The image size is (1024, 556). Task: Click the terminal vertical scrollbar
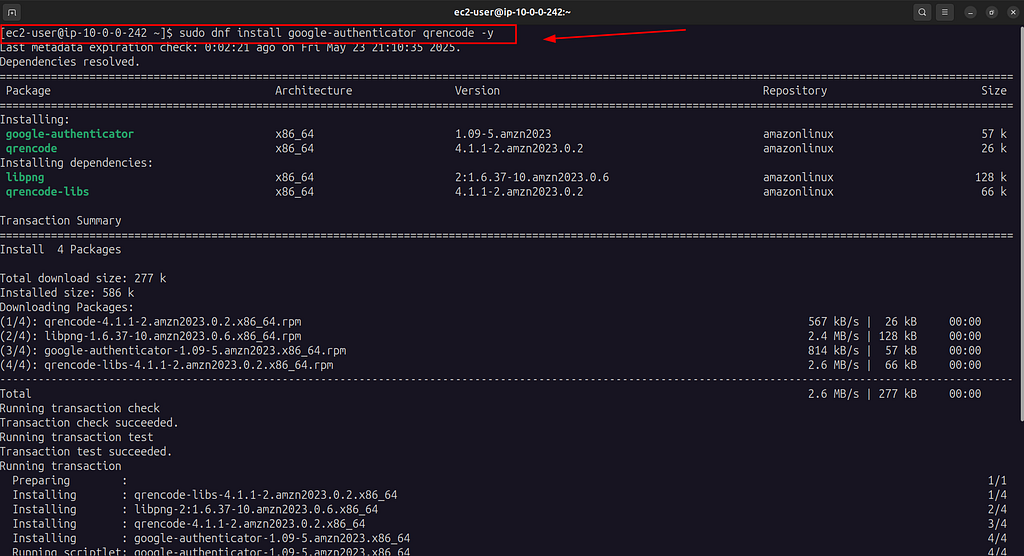(x=1021, y=225)
